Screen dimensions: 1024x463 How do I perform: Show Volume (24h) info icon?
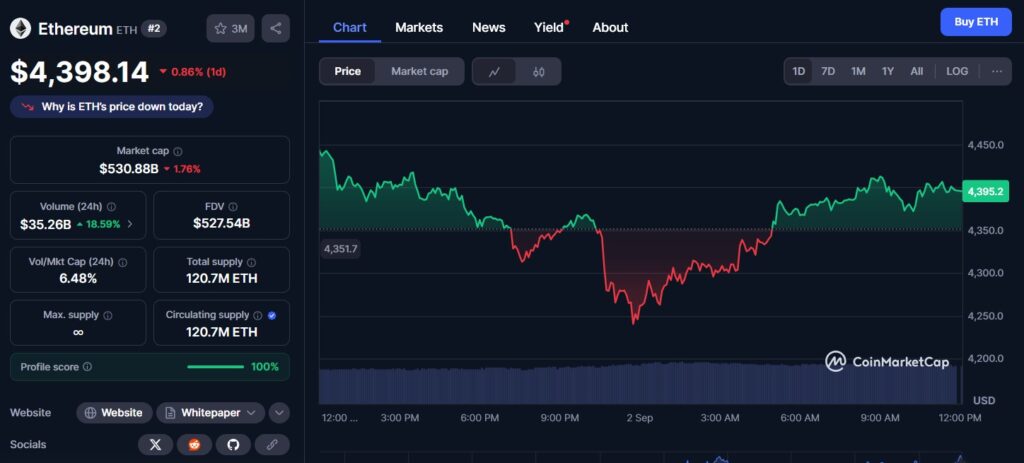point(111,206)
